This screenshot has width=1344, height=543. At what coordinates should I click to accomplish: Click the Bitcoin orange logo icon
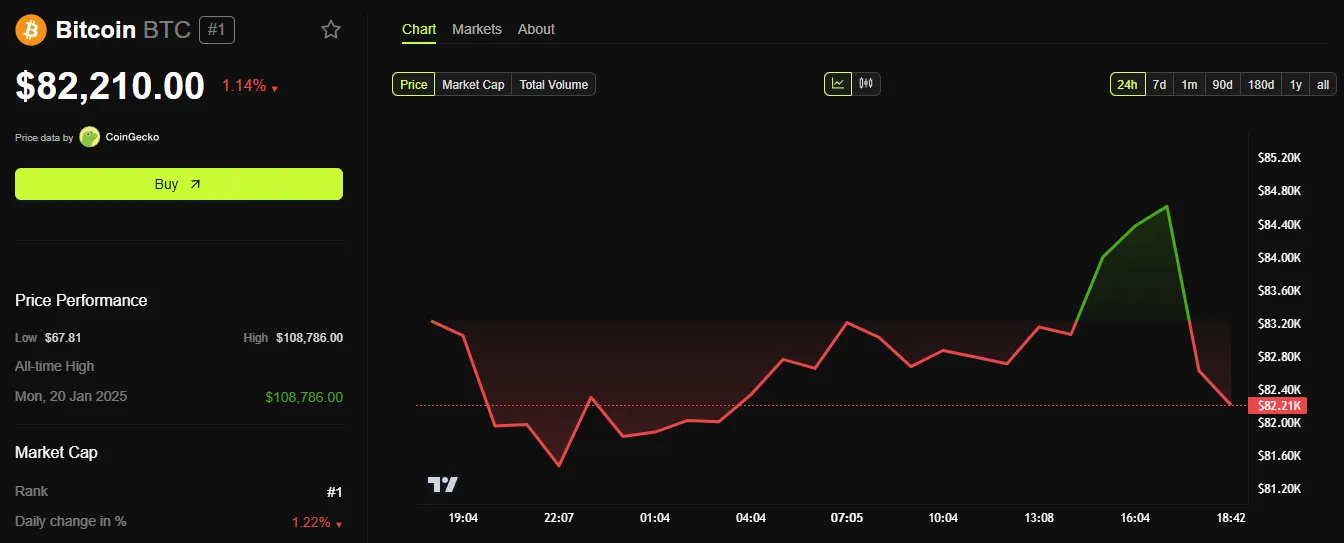[31, 30]
